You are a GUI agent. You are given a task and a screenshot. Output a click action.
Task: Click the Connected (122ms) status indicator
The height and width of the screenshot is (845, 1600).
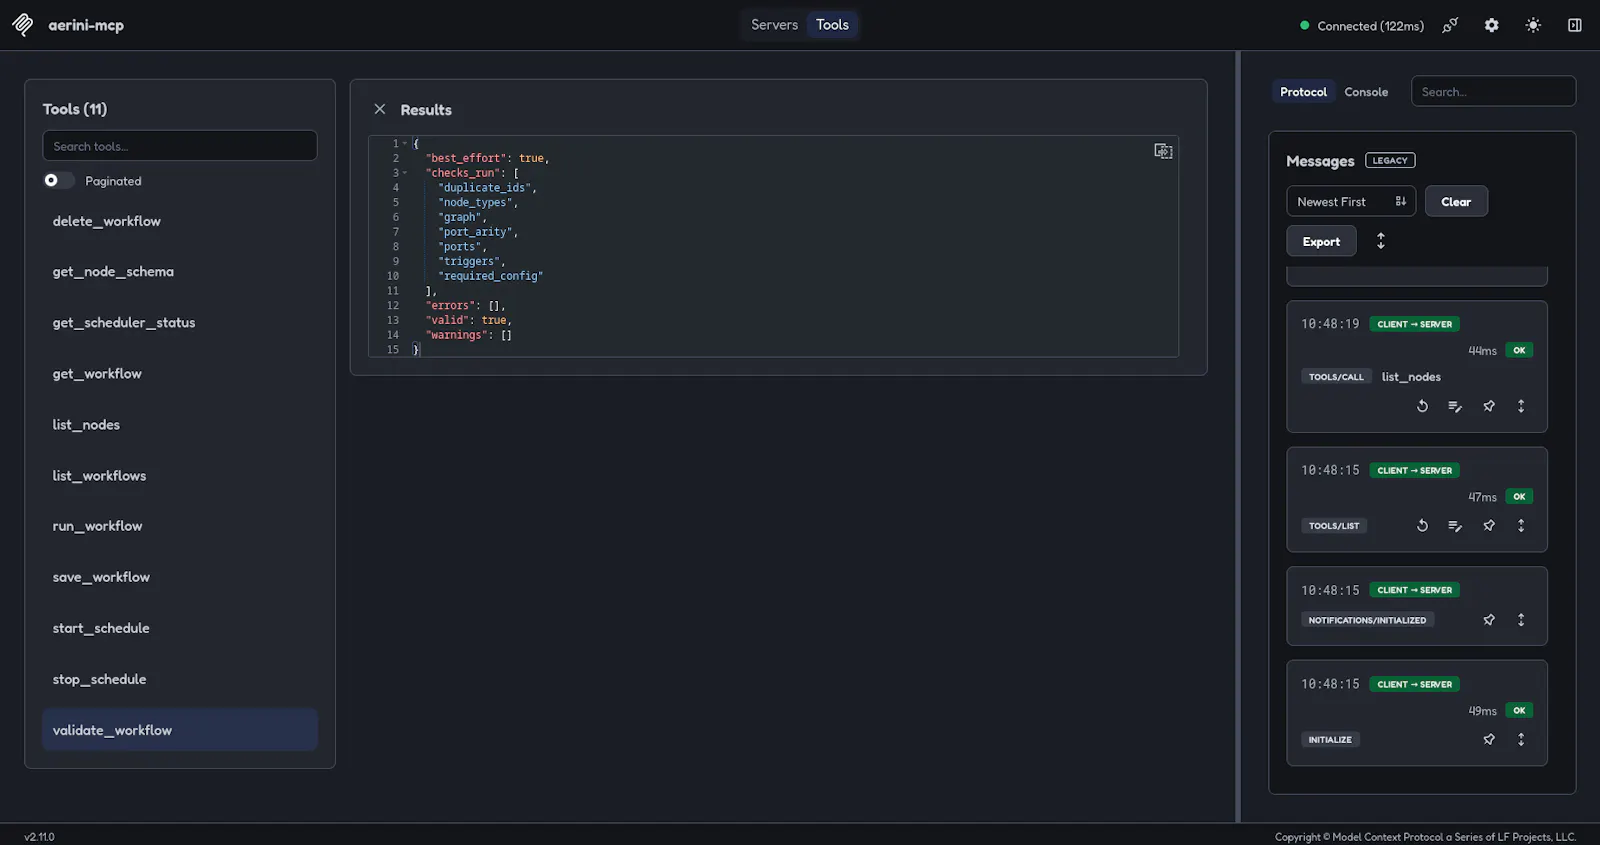(x=1362, y=26)
